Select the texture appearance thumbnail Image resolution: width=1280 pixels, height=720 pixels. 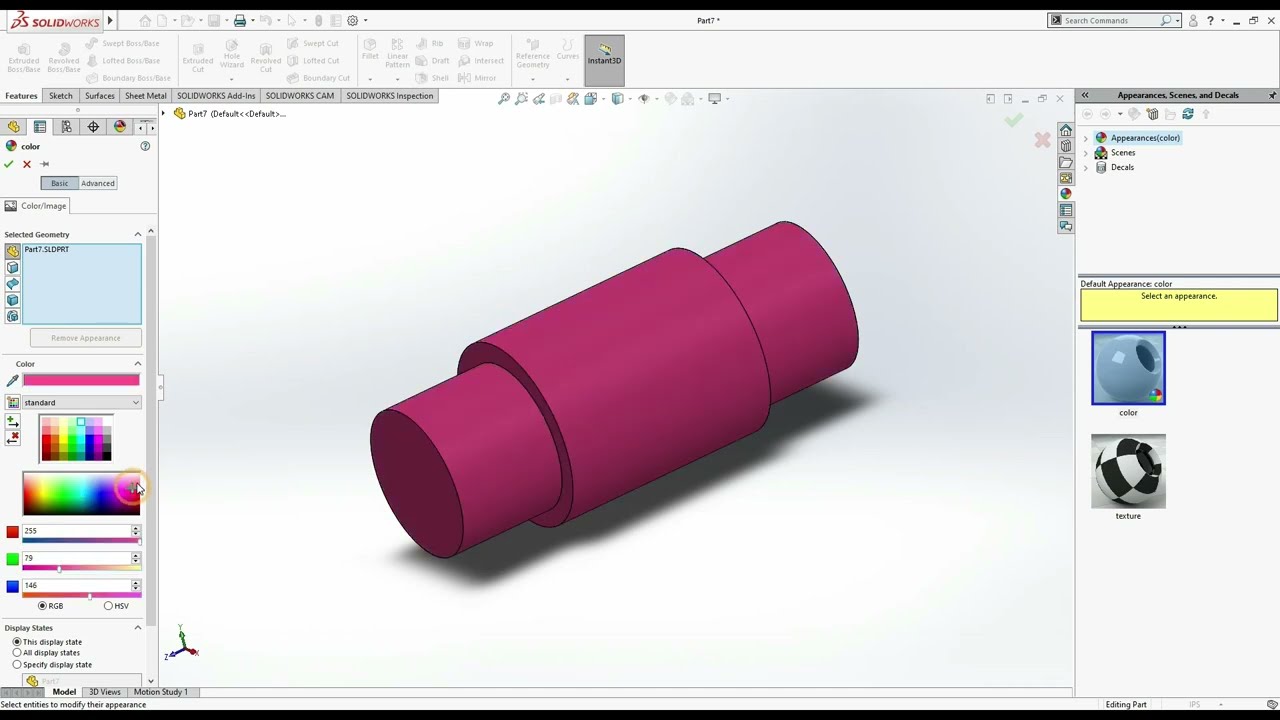1128,471
